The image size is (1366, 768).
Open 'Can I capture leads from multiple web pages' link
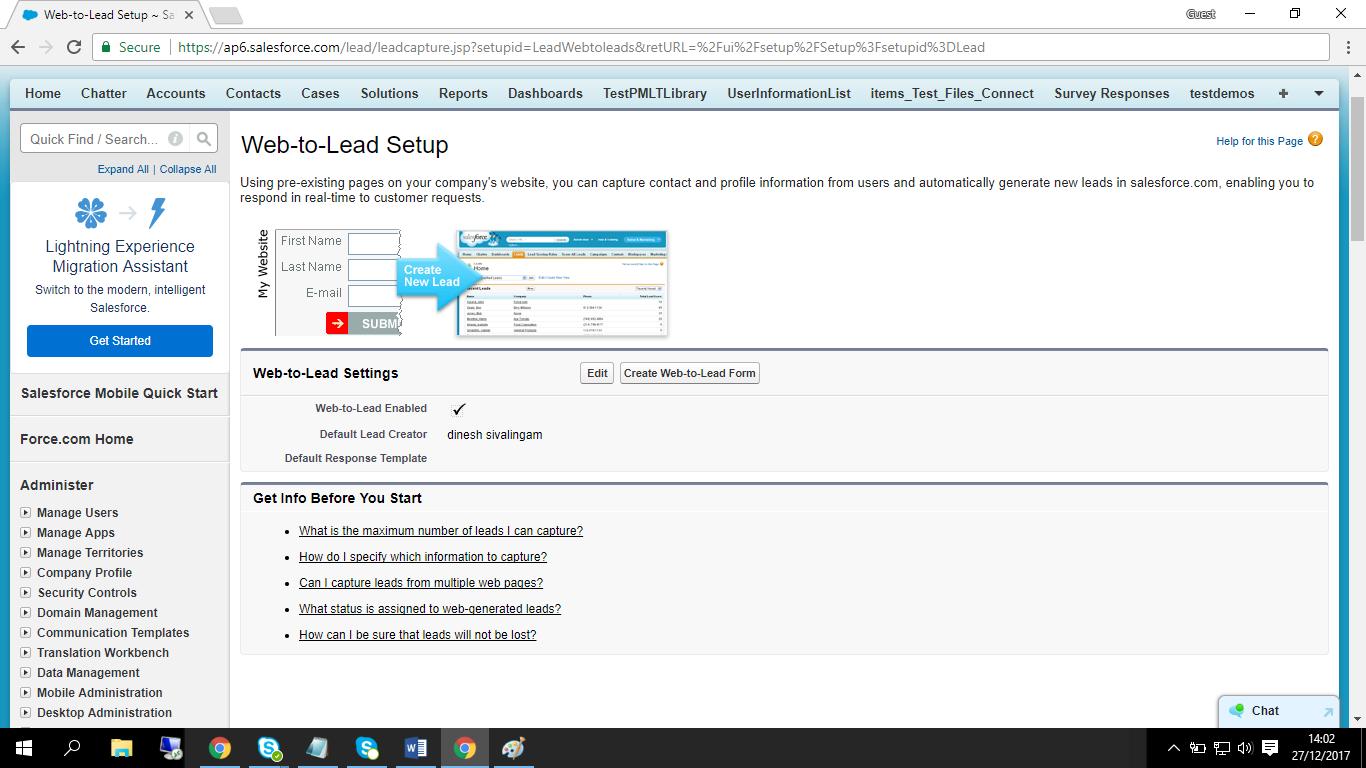(x=421, y=583)
